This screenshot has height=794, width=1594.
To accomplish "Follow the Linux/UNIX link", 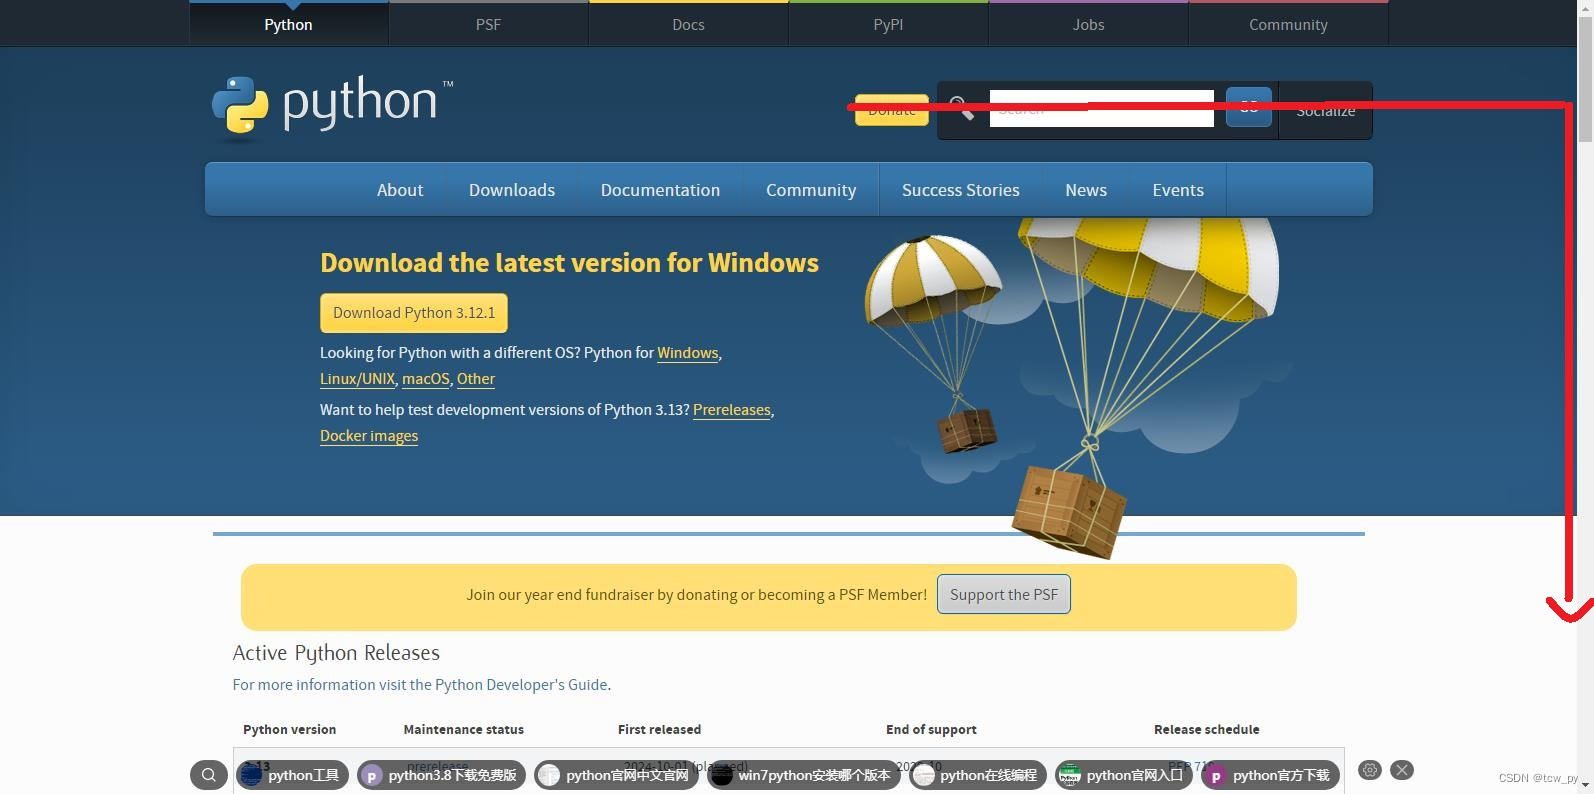I will [357, 379].
